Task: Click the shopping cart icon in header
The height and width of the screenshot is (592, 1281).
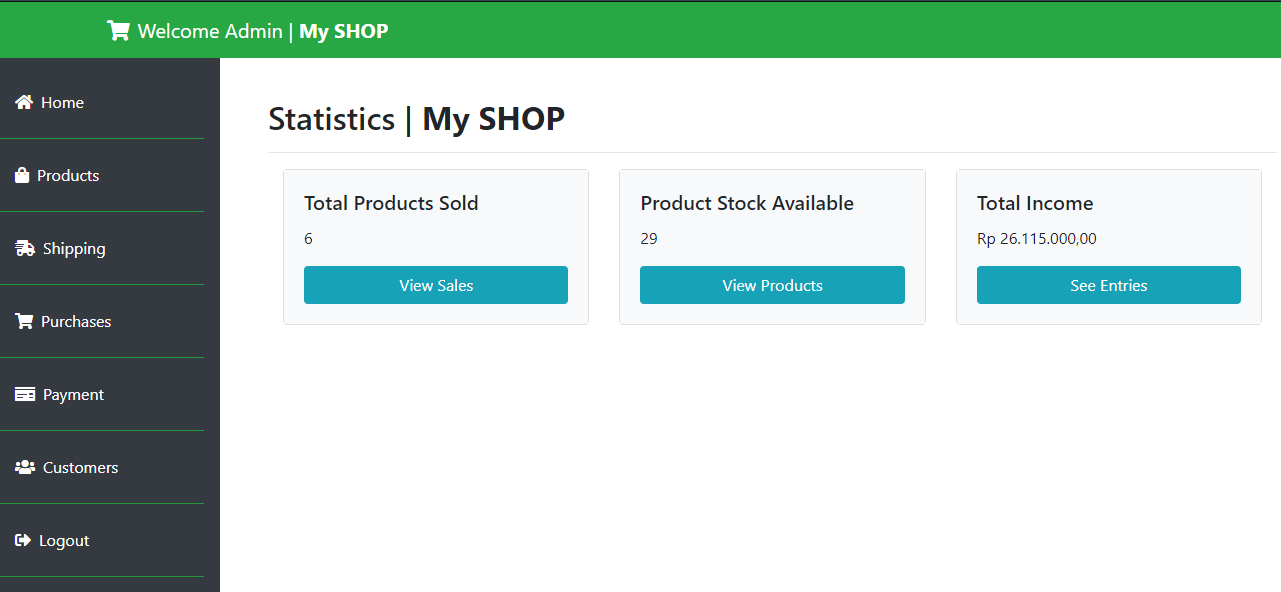Action: (x=118, y=31)
